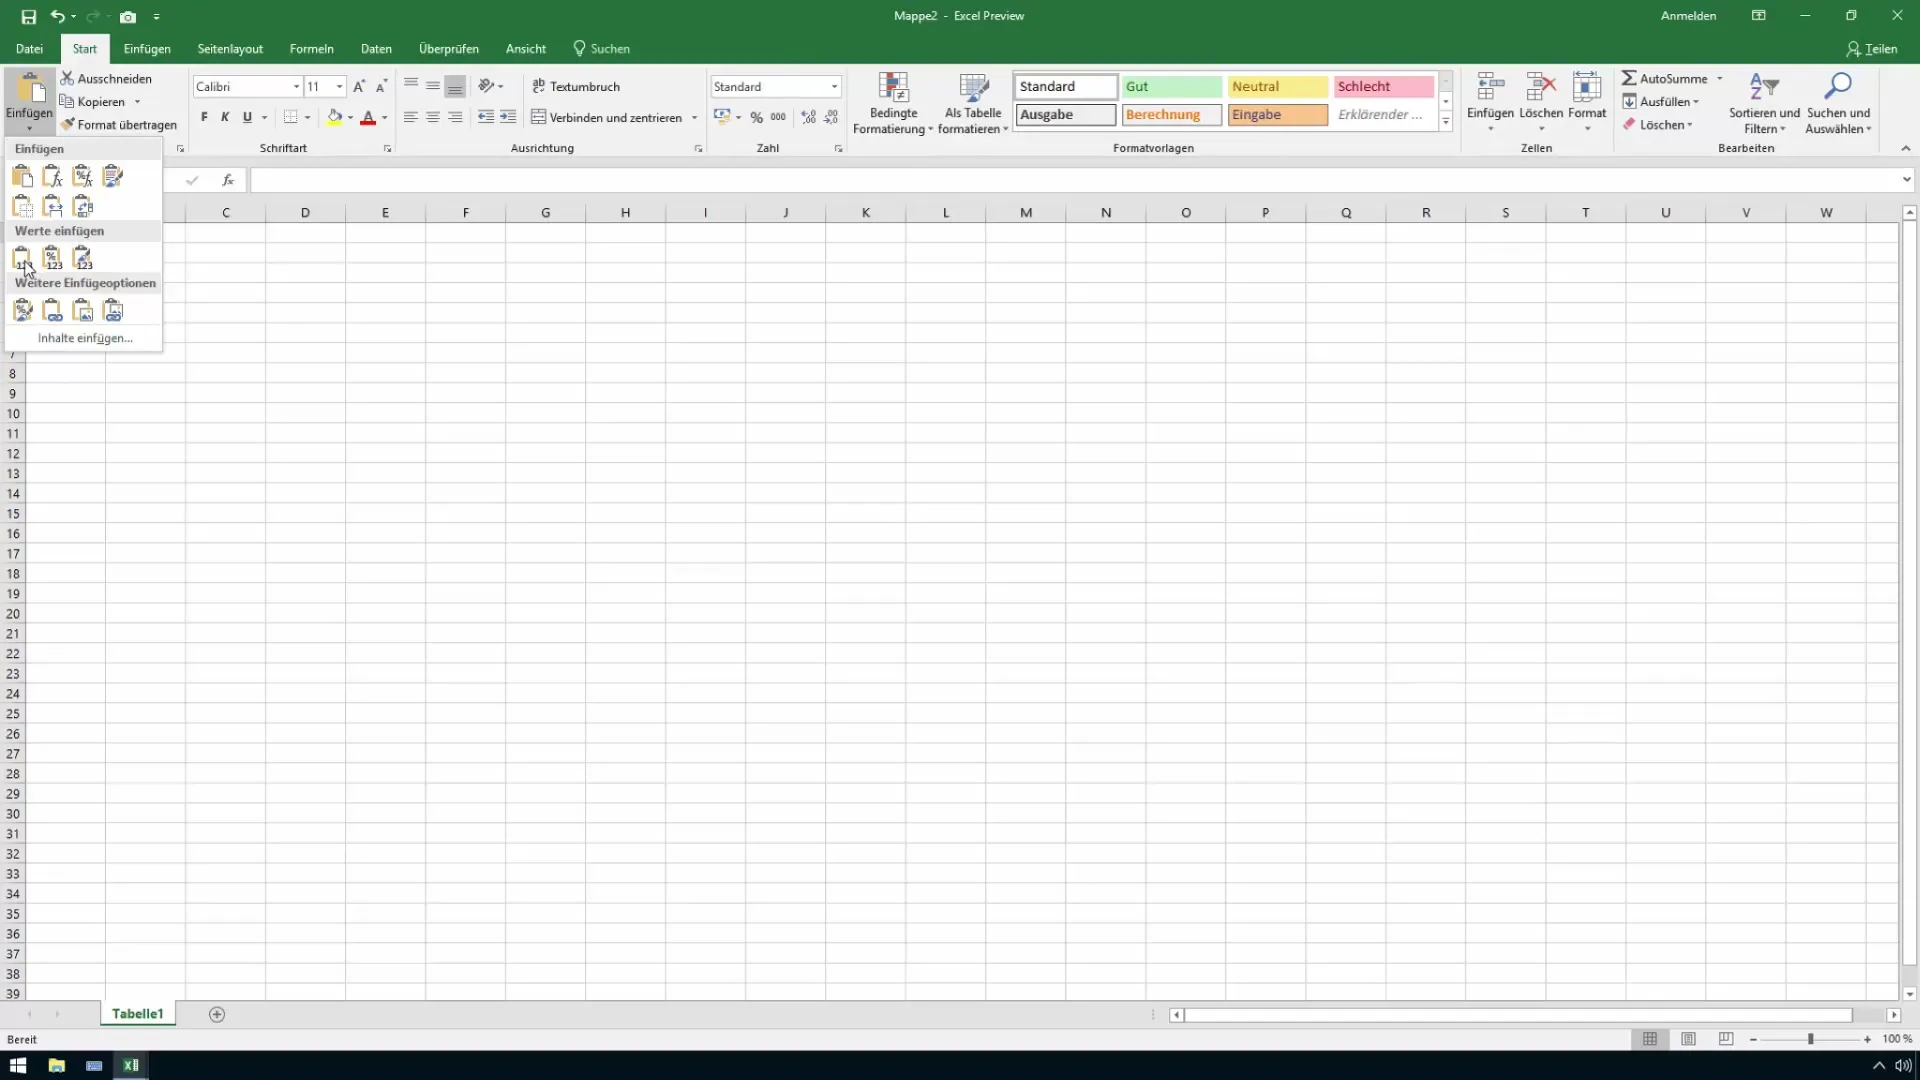Click the Kopieren button
Image resolution: width=1920 pixels, height=1080 pixels.
pyautogui.click(x=93, y=101)
